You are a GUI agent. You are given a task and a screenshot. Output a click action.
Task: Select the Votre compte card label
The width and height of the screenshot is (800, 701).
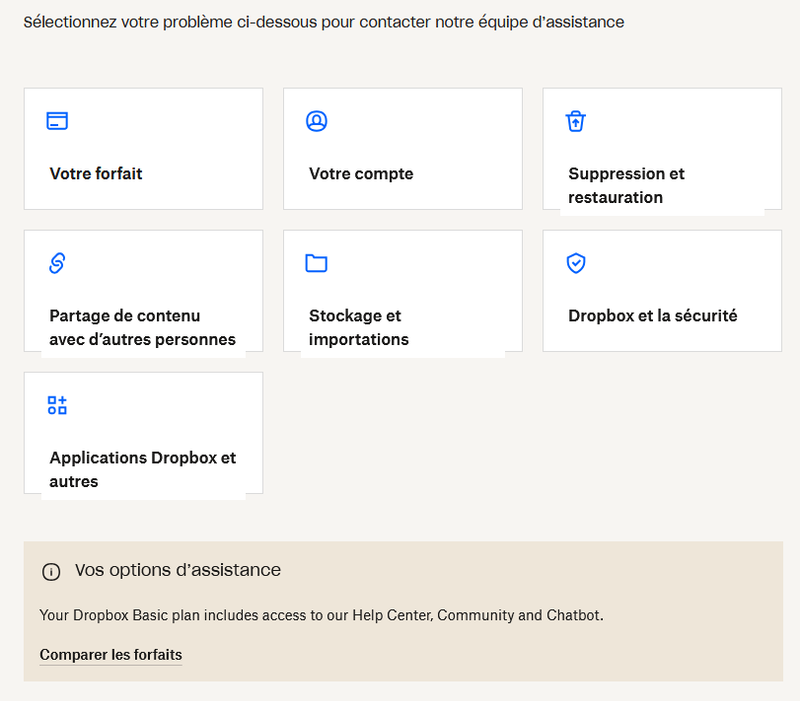[361, 174]
